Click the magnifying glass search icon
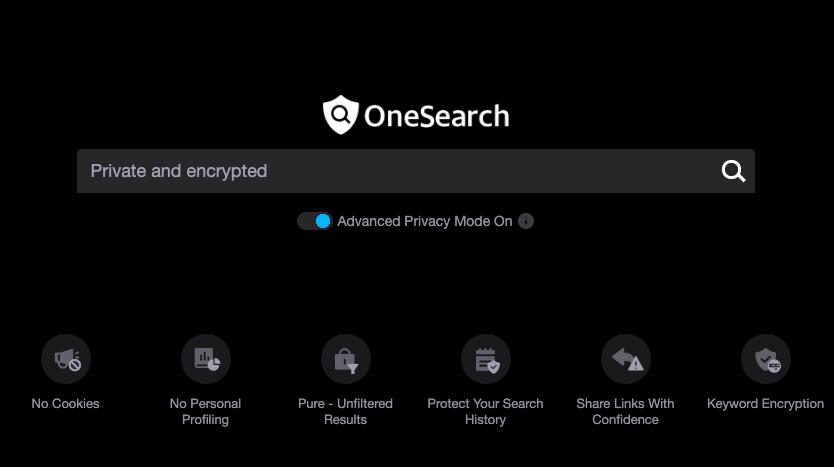Image resolution: width=834 pixels, height=467 pixels. click(733, 171)
